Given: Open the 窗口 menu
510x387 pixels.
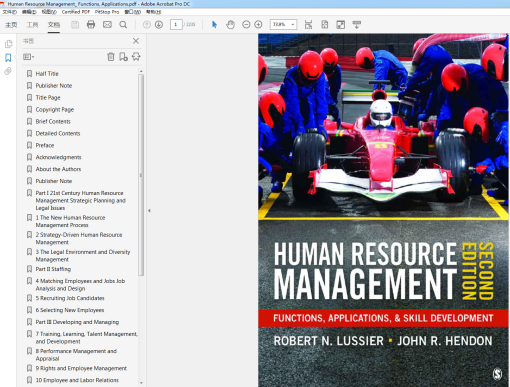Looking at the screenshot, I should [133, 12].
